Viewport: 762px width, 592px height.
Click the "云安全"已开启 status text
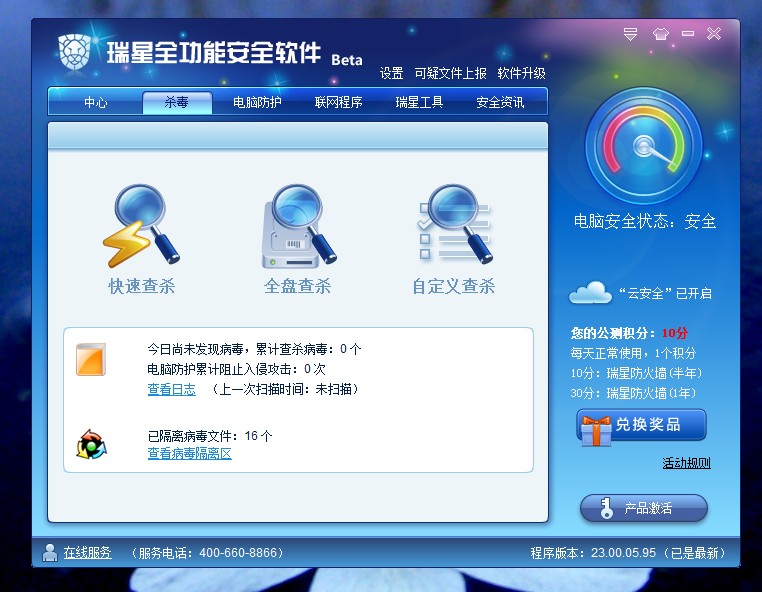click(x=665, y=294)
